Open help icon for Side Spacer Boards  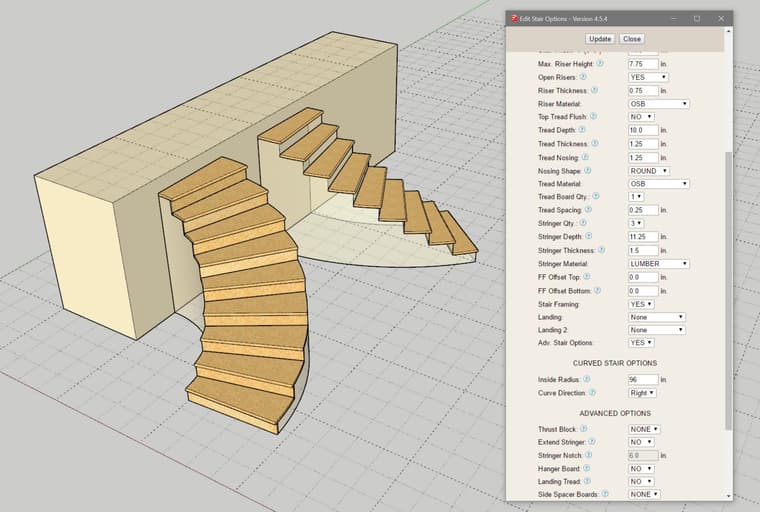605,494
